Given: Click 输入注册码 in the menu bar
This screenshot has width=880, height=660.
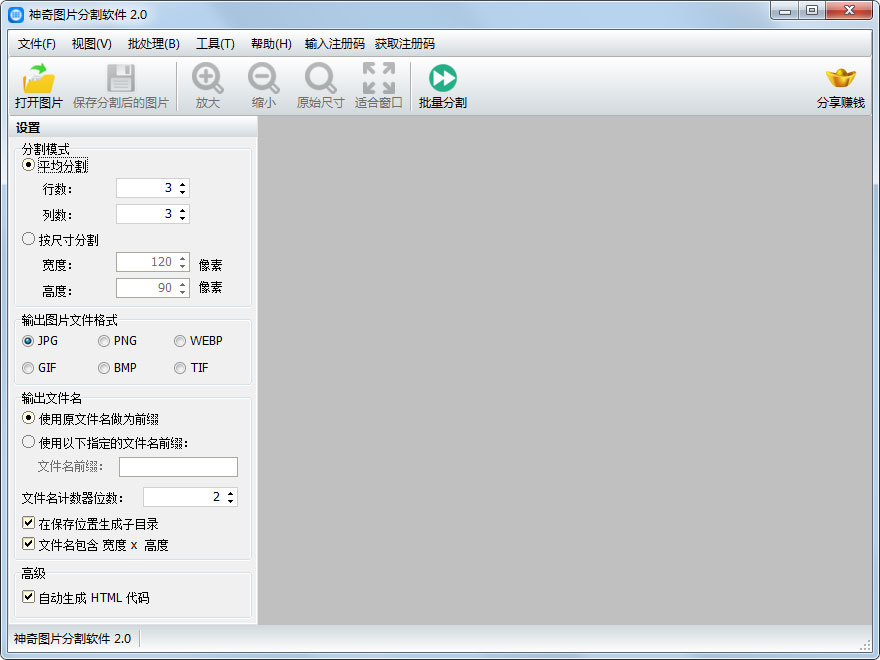Looking at the screenshot, I should (334, 44).
